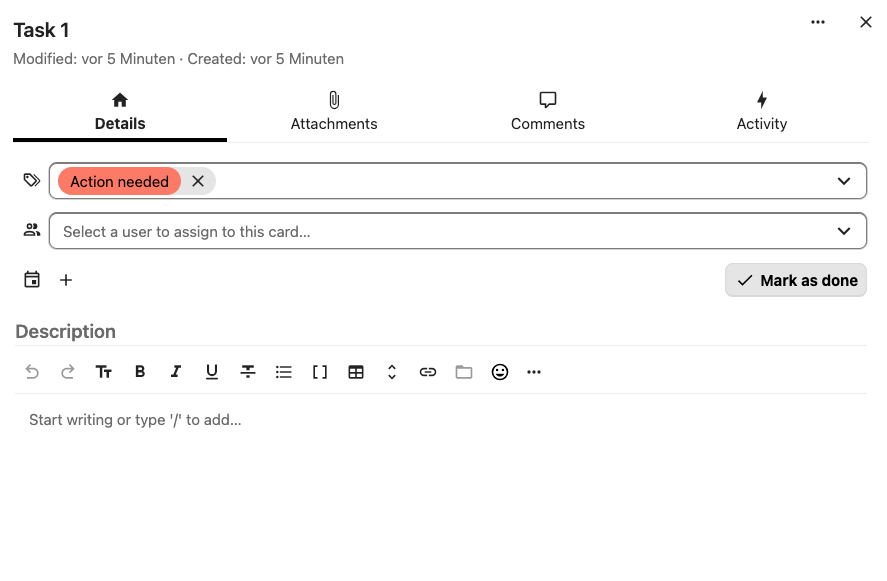Create a bullet list in the description

(284, 371)
